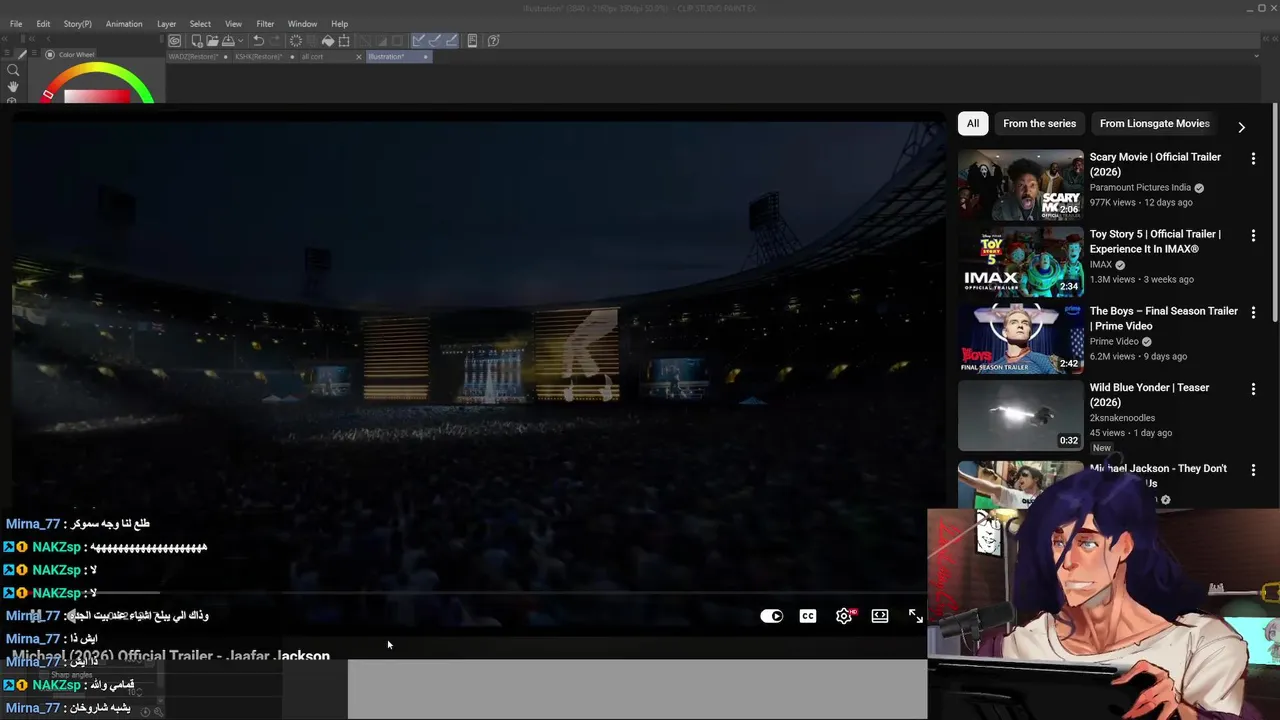Open The Boys Final Season Trailer thumbnail
Image resolution: width=1280 pixels, height=720 pixels.
(x=1021, y=338)
